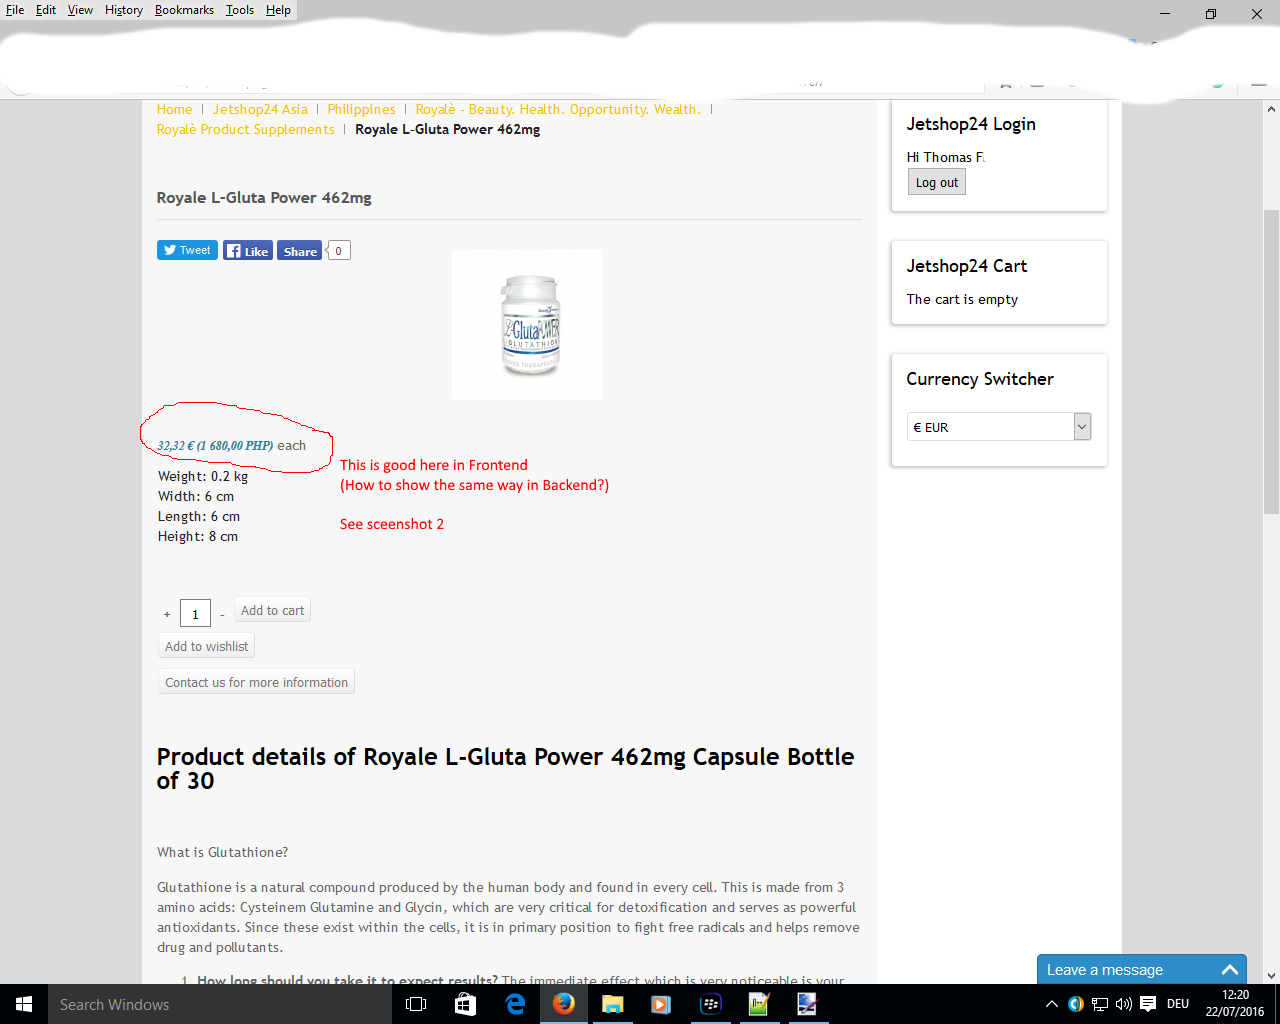
Task: Switch the DEU keyboard language indicator
Action: [x=1178, y=1004]
